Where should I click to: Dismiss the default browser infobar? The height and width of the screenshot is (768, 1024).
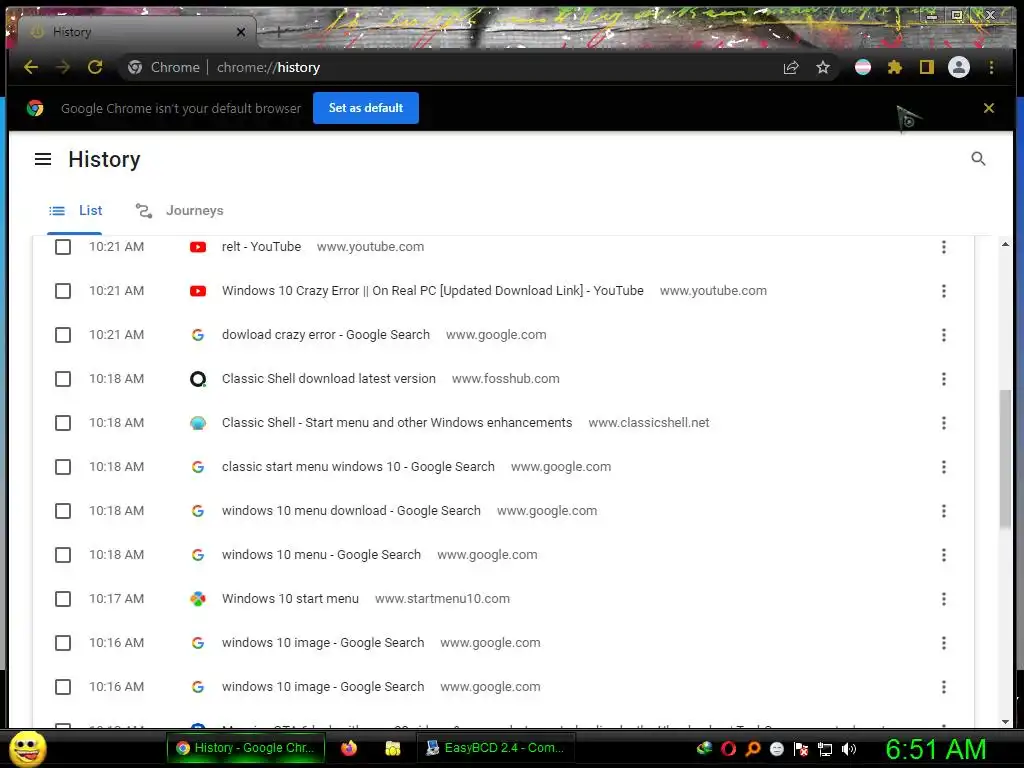(989, 108)
